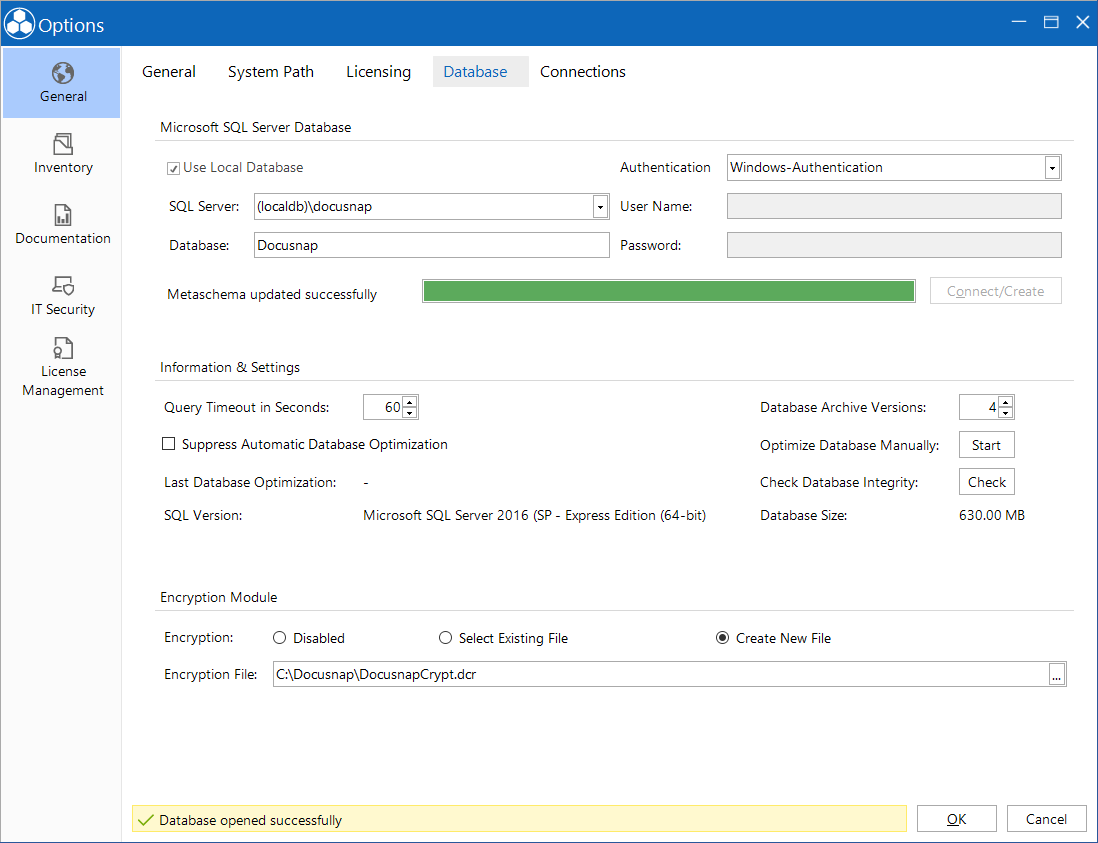
Task: Choose Select Existing File radio button
Action: (x=445, y=638)
